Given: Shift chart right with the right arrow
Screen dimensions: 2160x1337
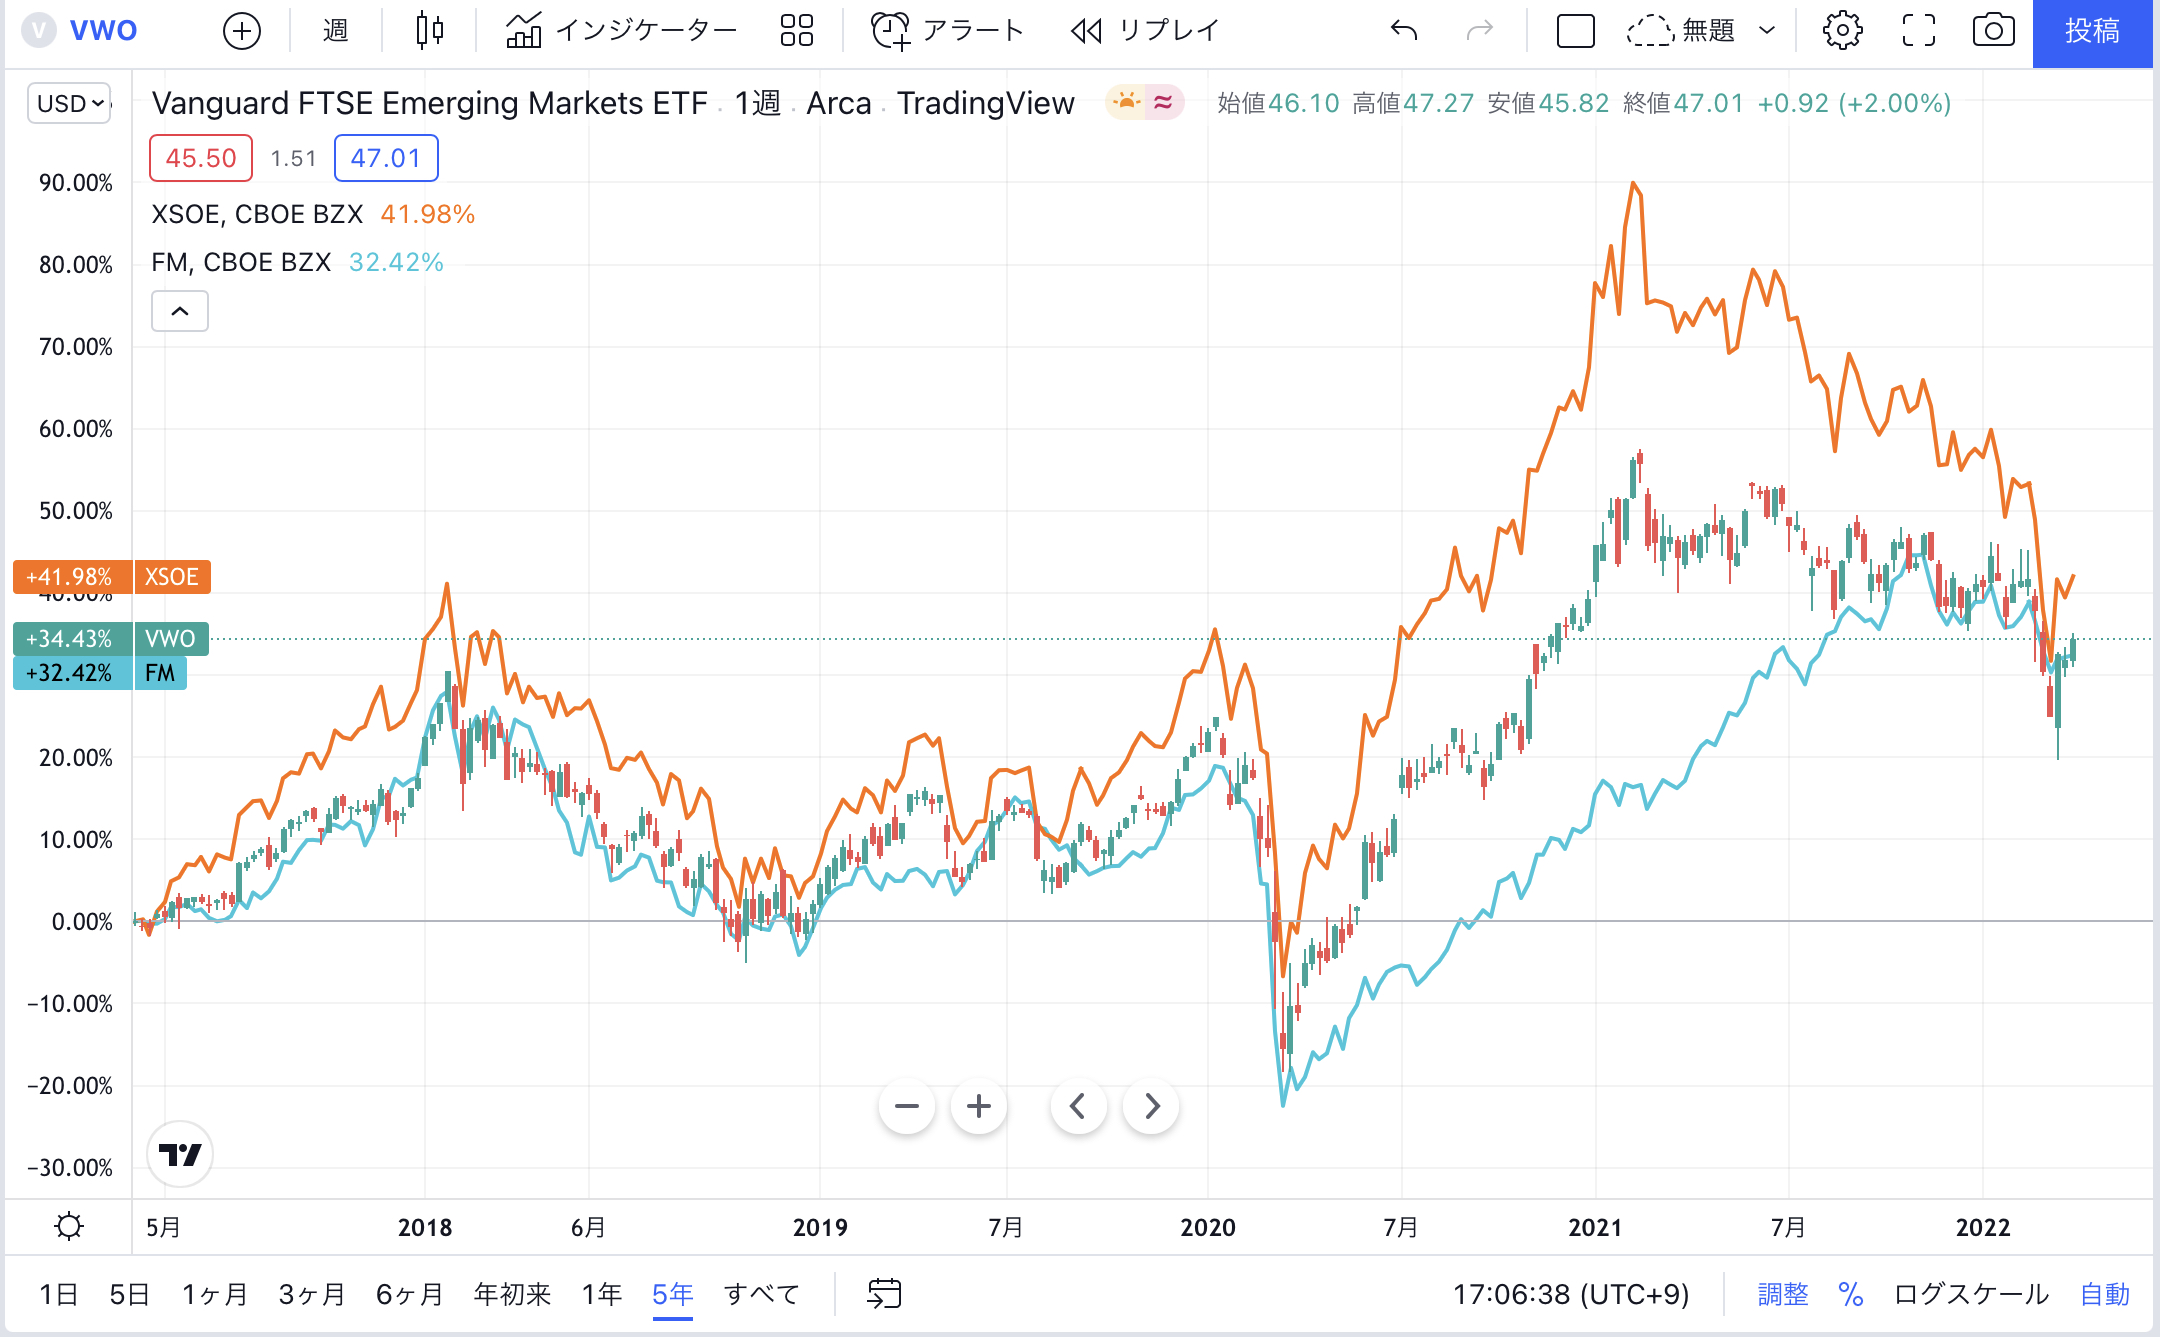Looking at the screenshot, I should point(1152,1106).
